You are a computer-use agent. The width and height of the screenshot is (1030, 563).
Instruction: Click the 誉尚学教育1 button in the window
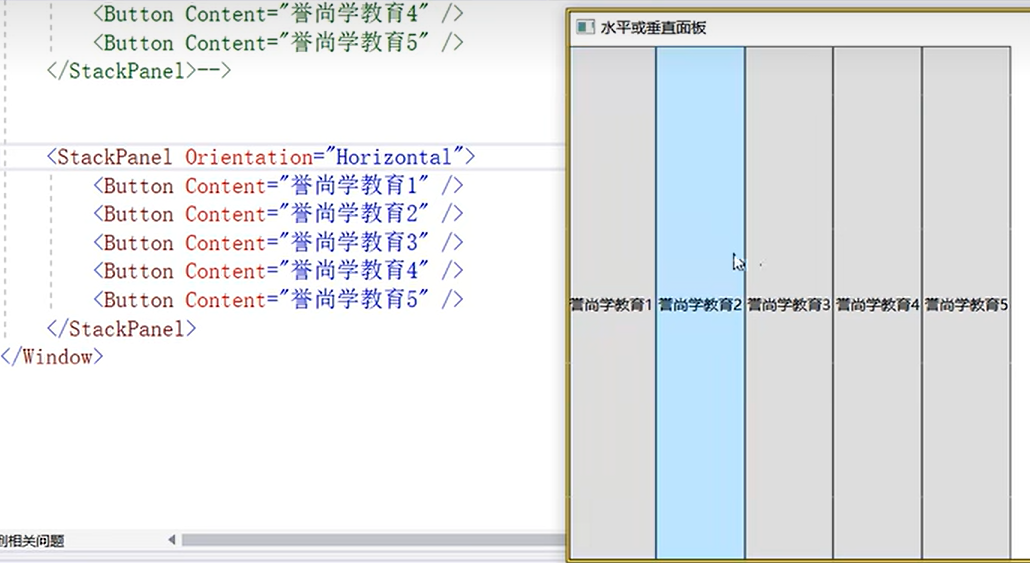coord(613,302)
